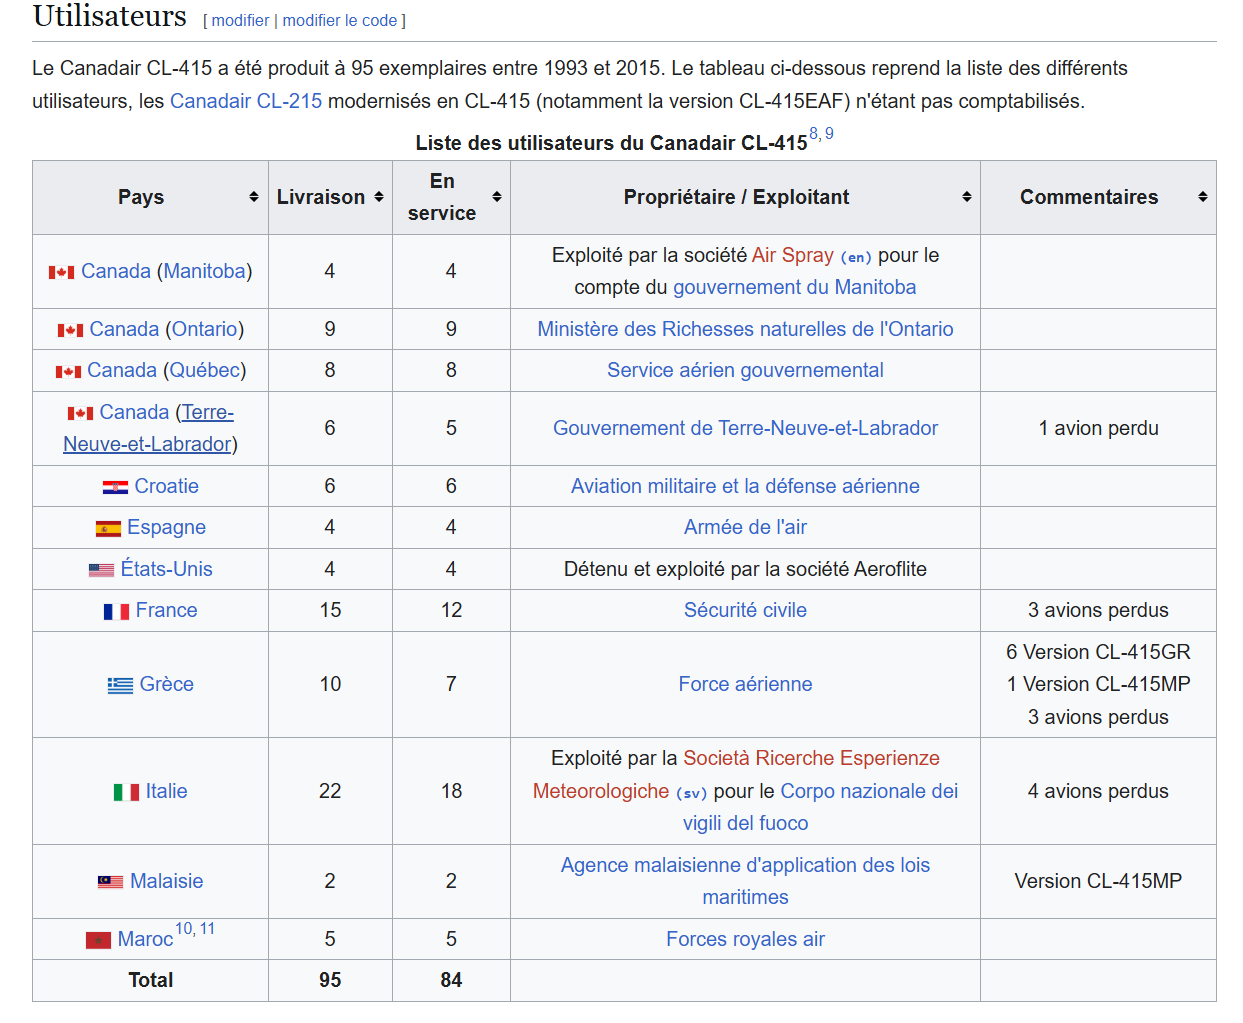
Task: Open the Canadair CL-215 link
Action: [x=246, y=101]
